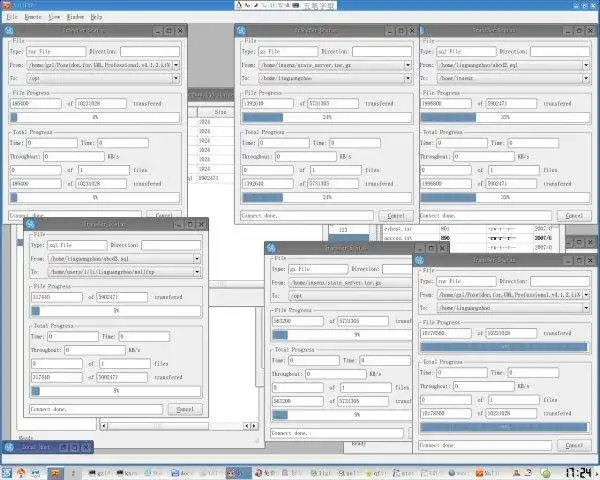Click title icon of tar transfer window to /opt
This screenshot has width=600, height=480.
coord(10,30)
